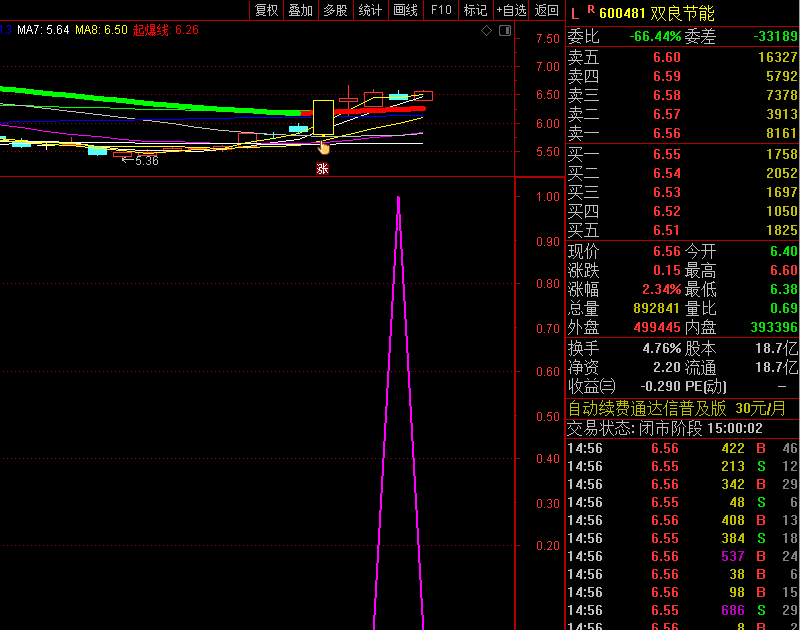Open the 统计 statistics menu

370,10
